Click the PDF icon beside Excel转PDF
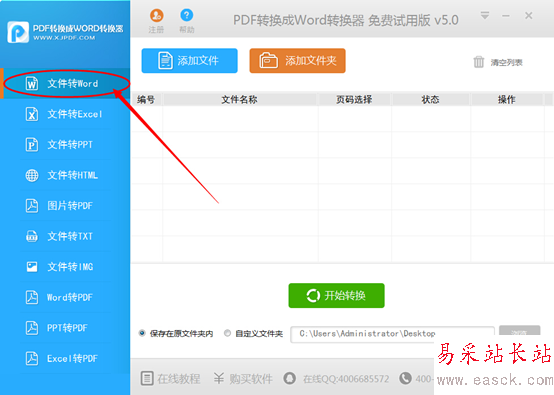 point(32,358)
